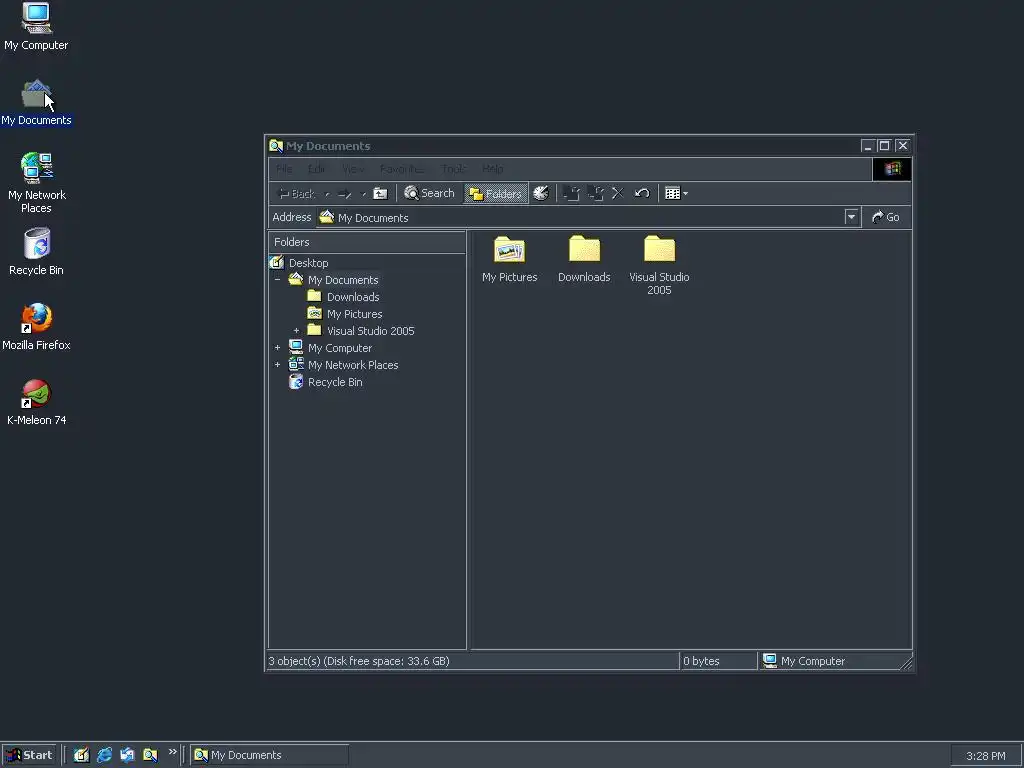Image resolution: width=1024 pixels, height=768 pixels.
Task: Click the Delete X toolbar icon
Action: tap(618, 193)
